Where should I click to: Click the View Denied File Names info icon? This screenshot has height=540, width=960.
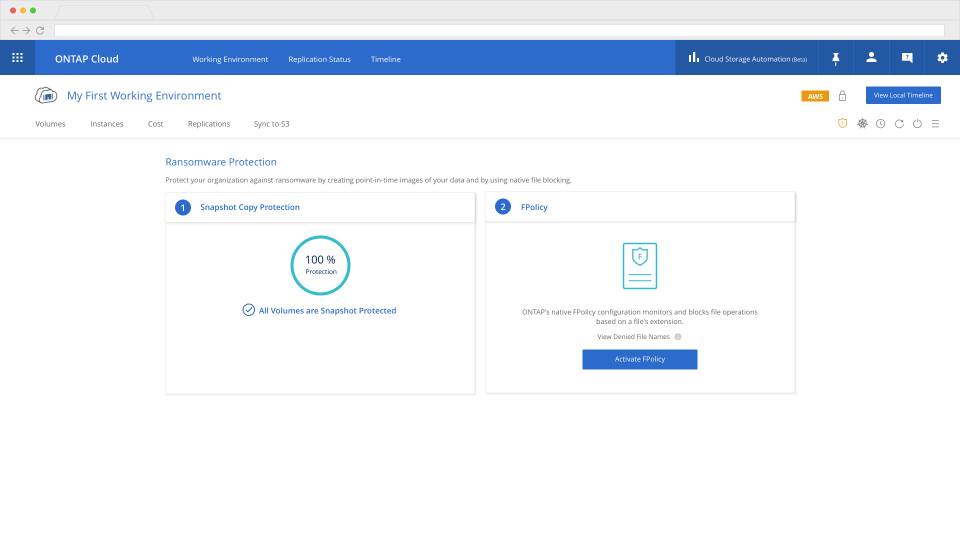point(678,337)
